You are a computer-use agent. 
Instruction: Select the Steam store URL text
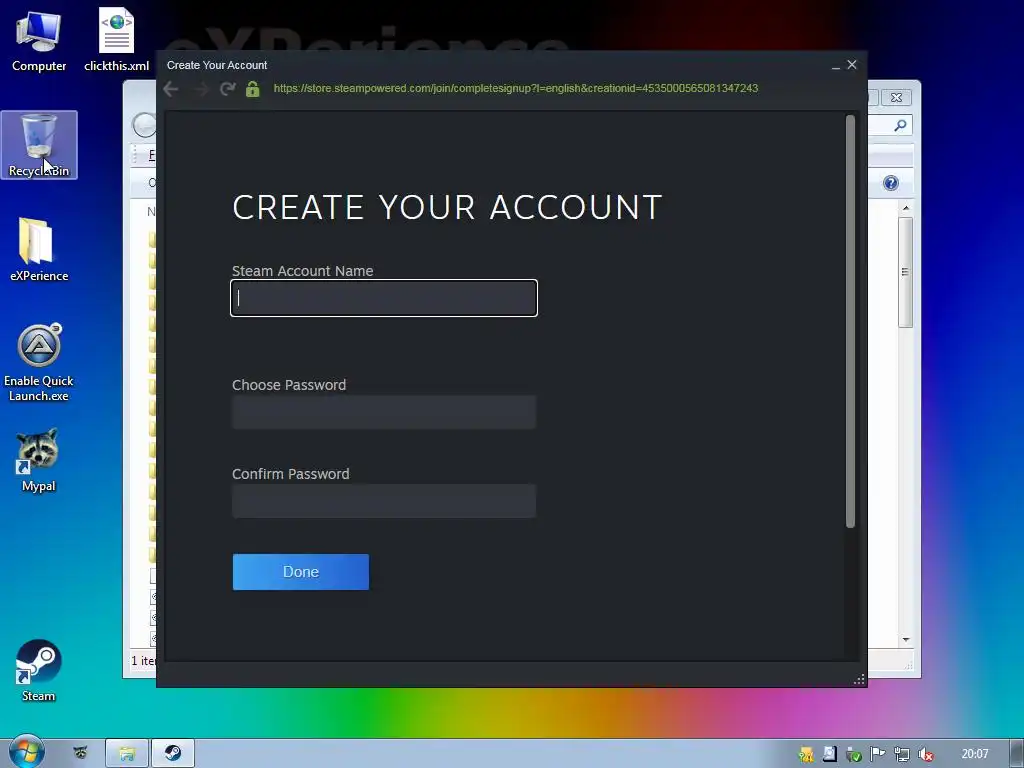(x=515, y=88)
